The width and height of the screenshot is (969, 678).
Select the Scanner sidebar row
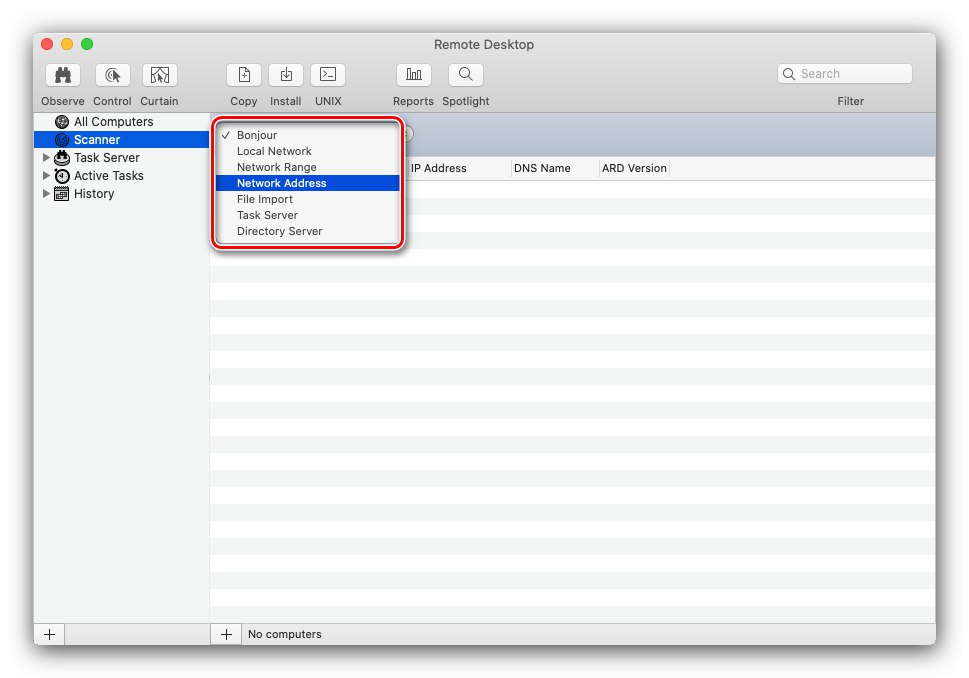[x=122, y=140]
